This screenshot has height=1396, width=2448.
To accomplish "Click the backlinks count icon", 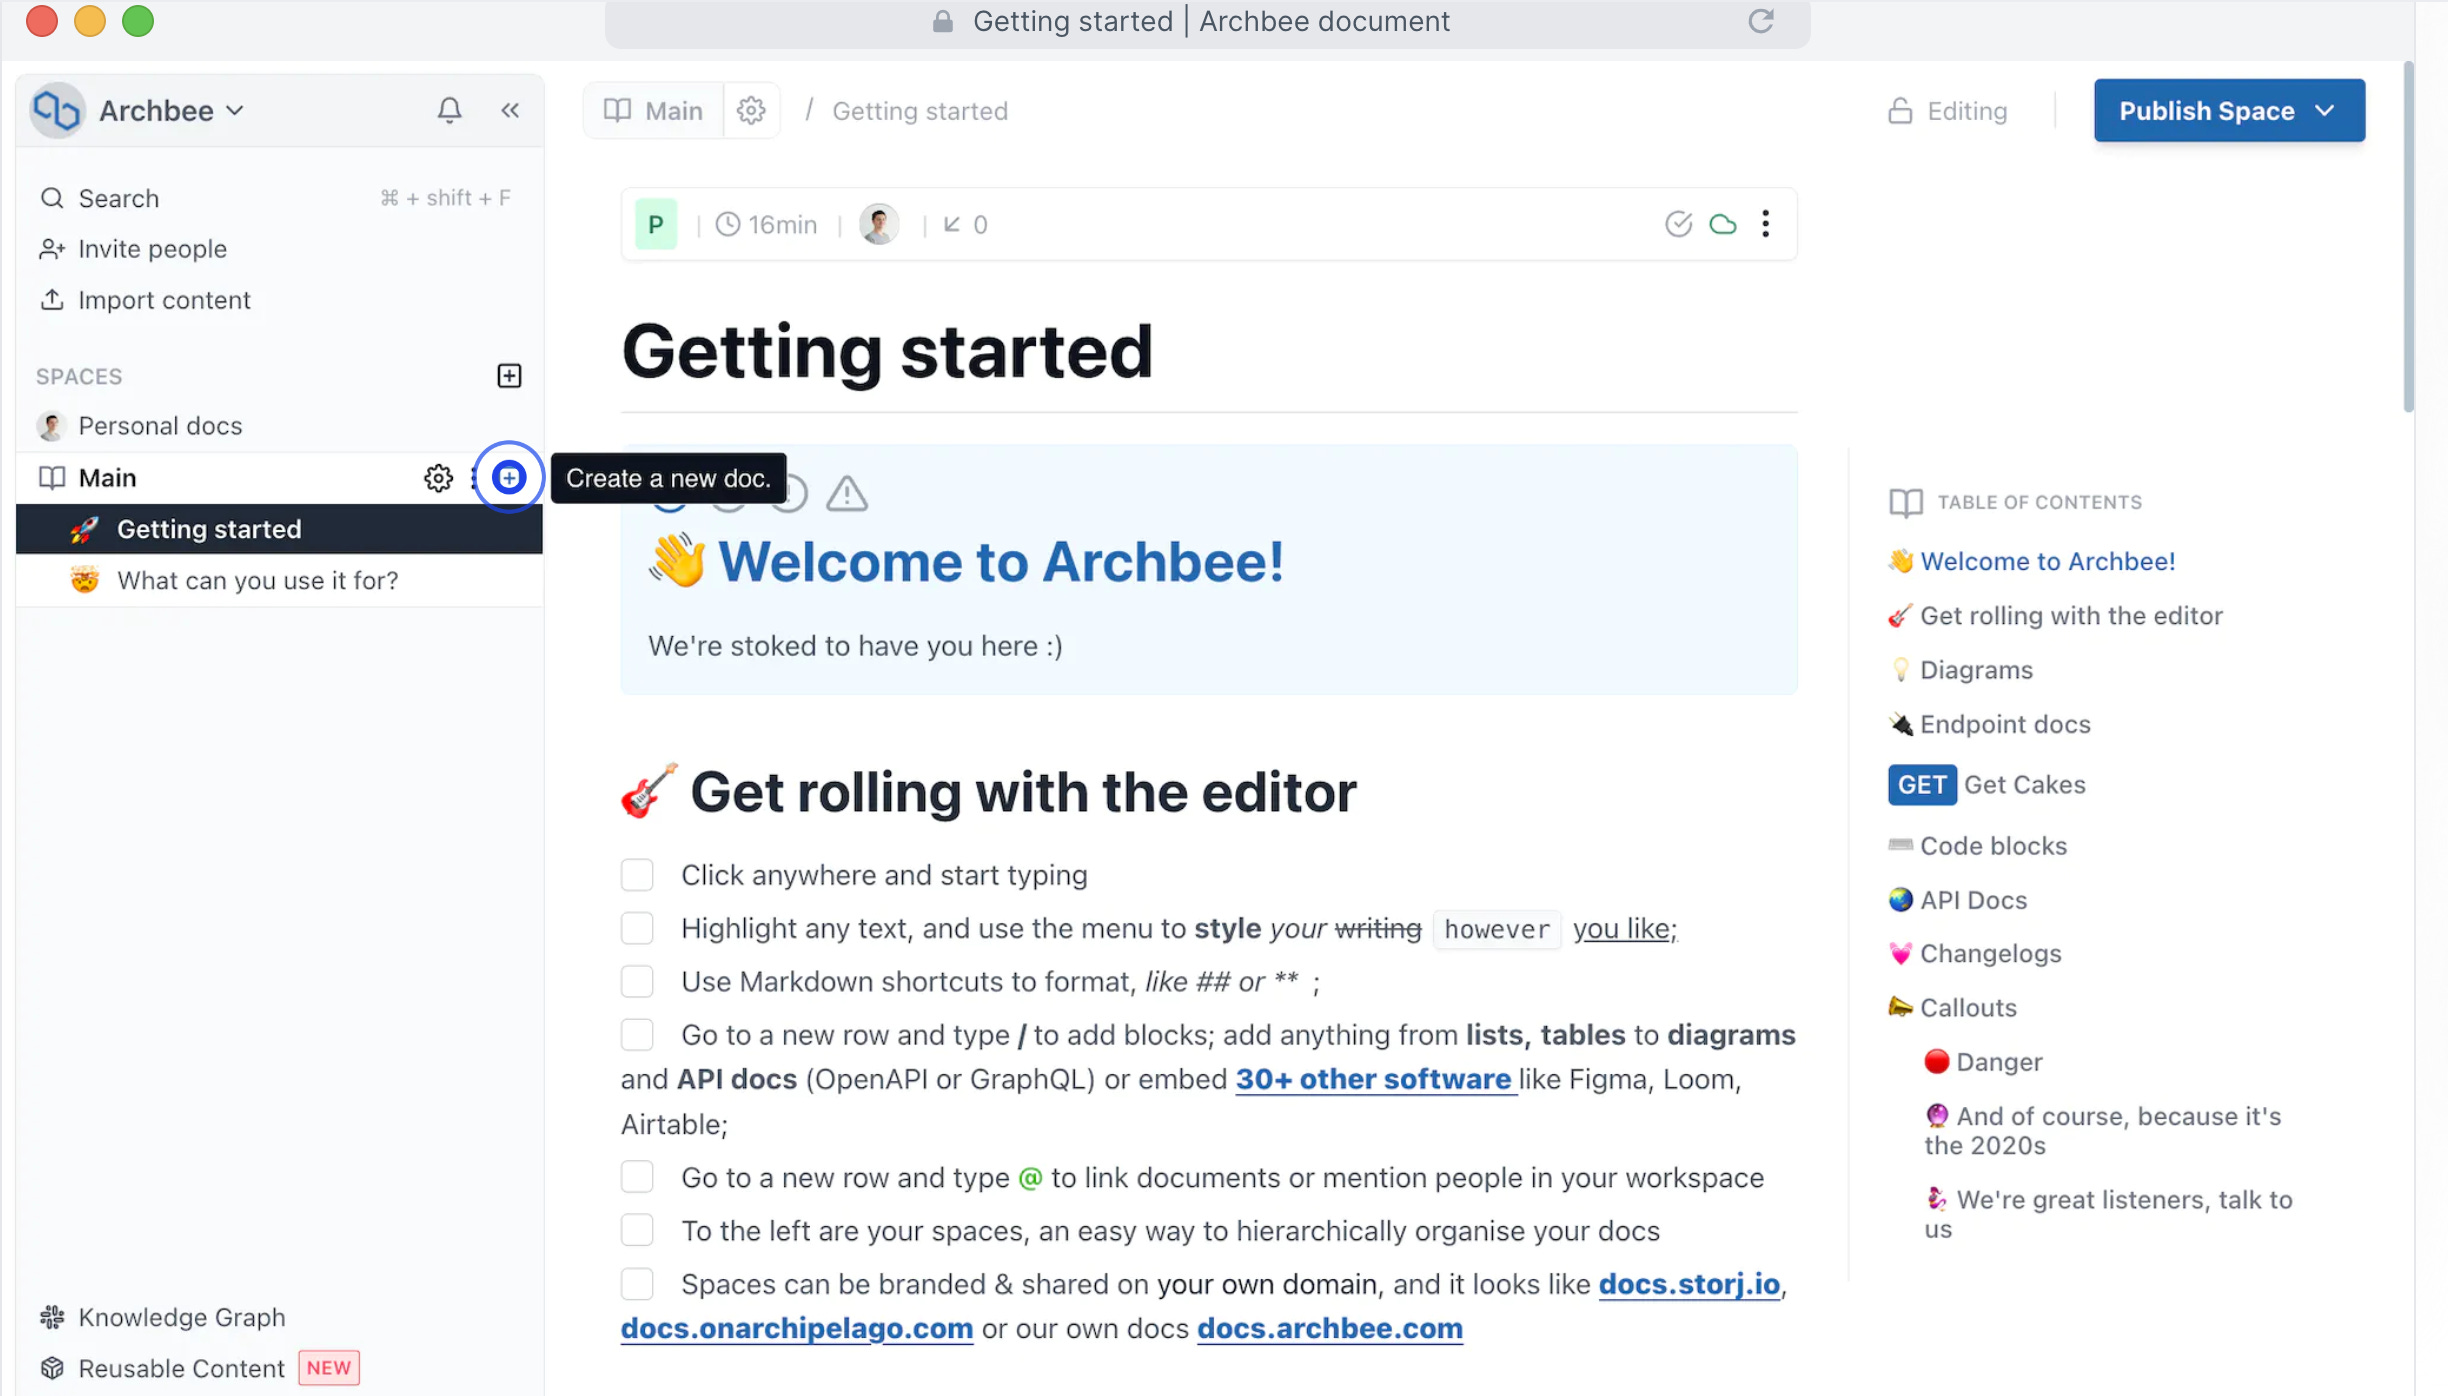I will pyautogui.click(x=952, y=224).
